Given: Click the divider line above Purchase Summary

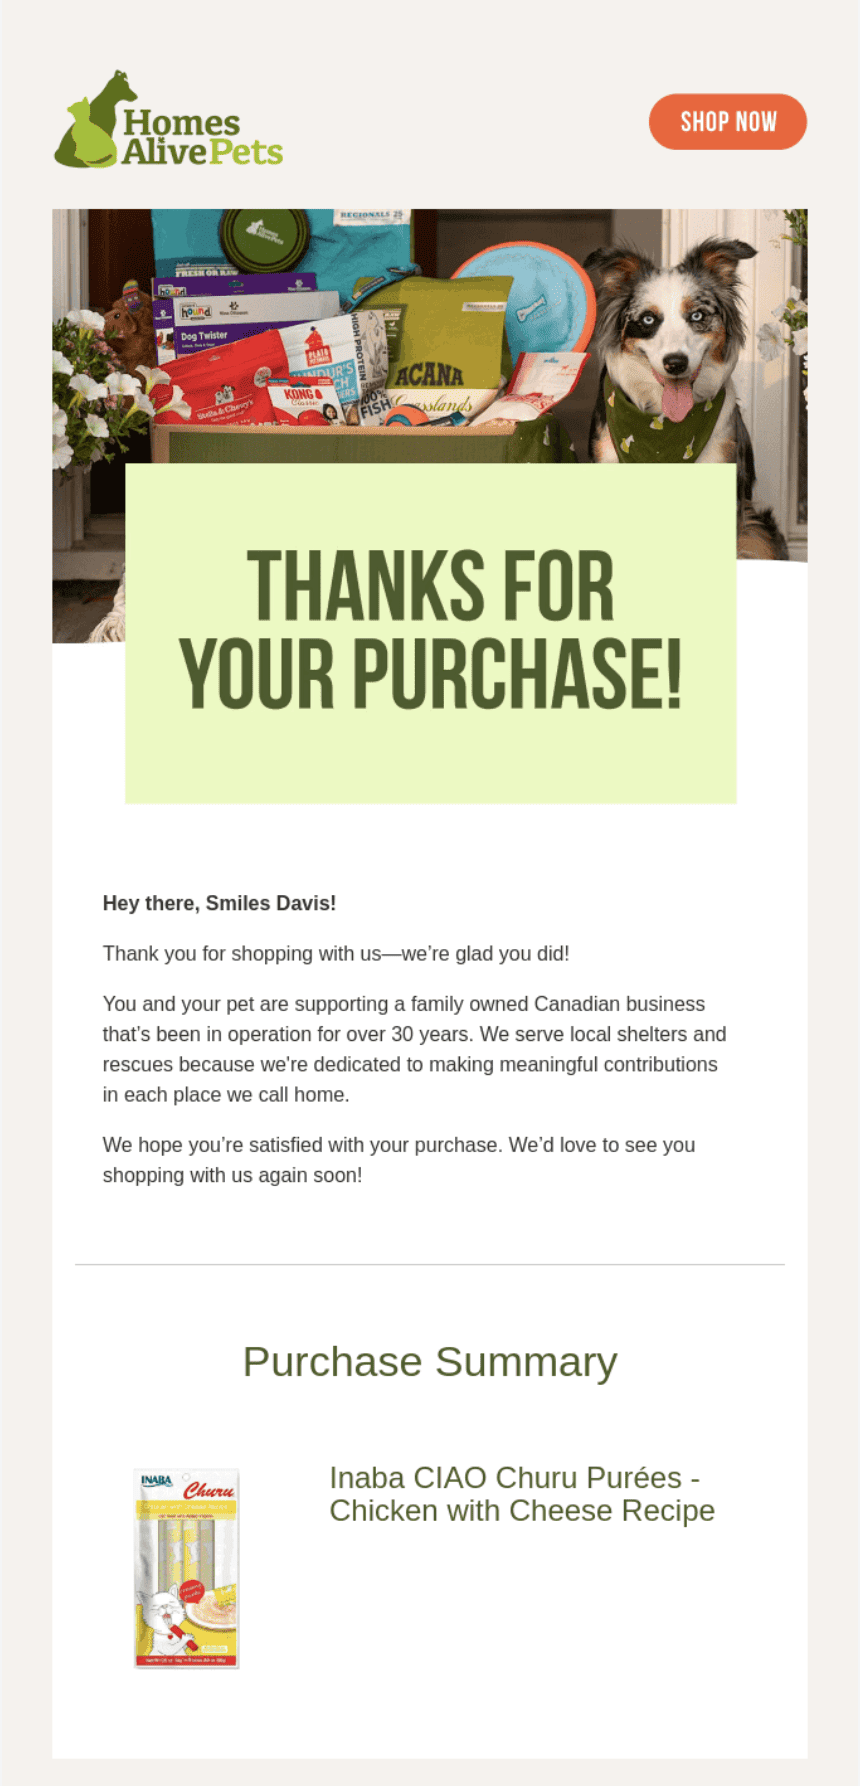Looking at the screenshot, I should 430,1263.
